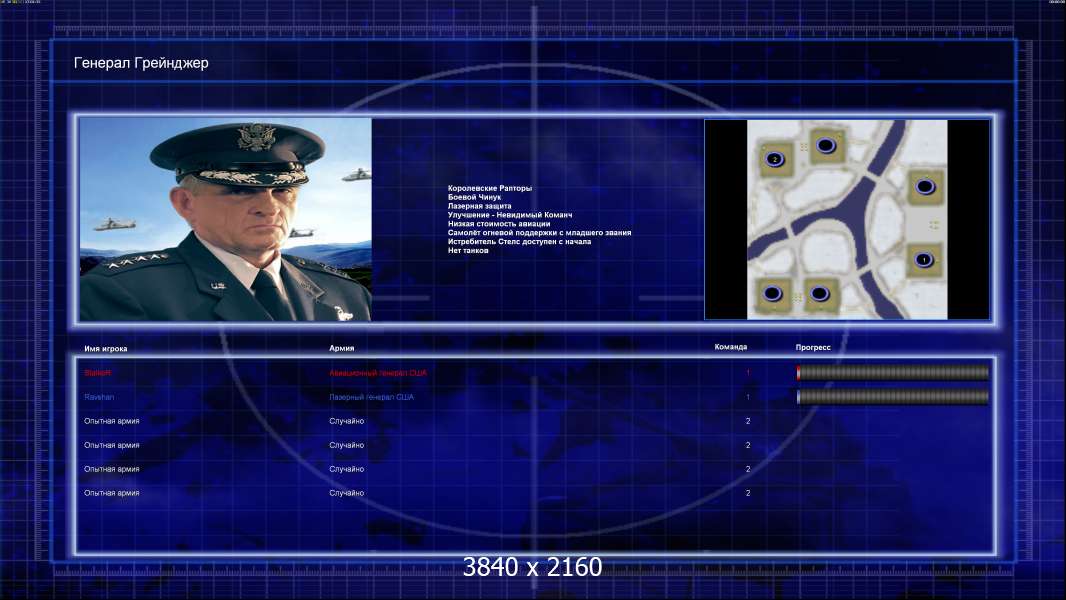
Task: Select unnumbered start position above marker 1
Action: coord(925,186)
